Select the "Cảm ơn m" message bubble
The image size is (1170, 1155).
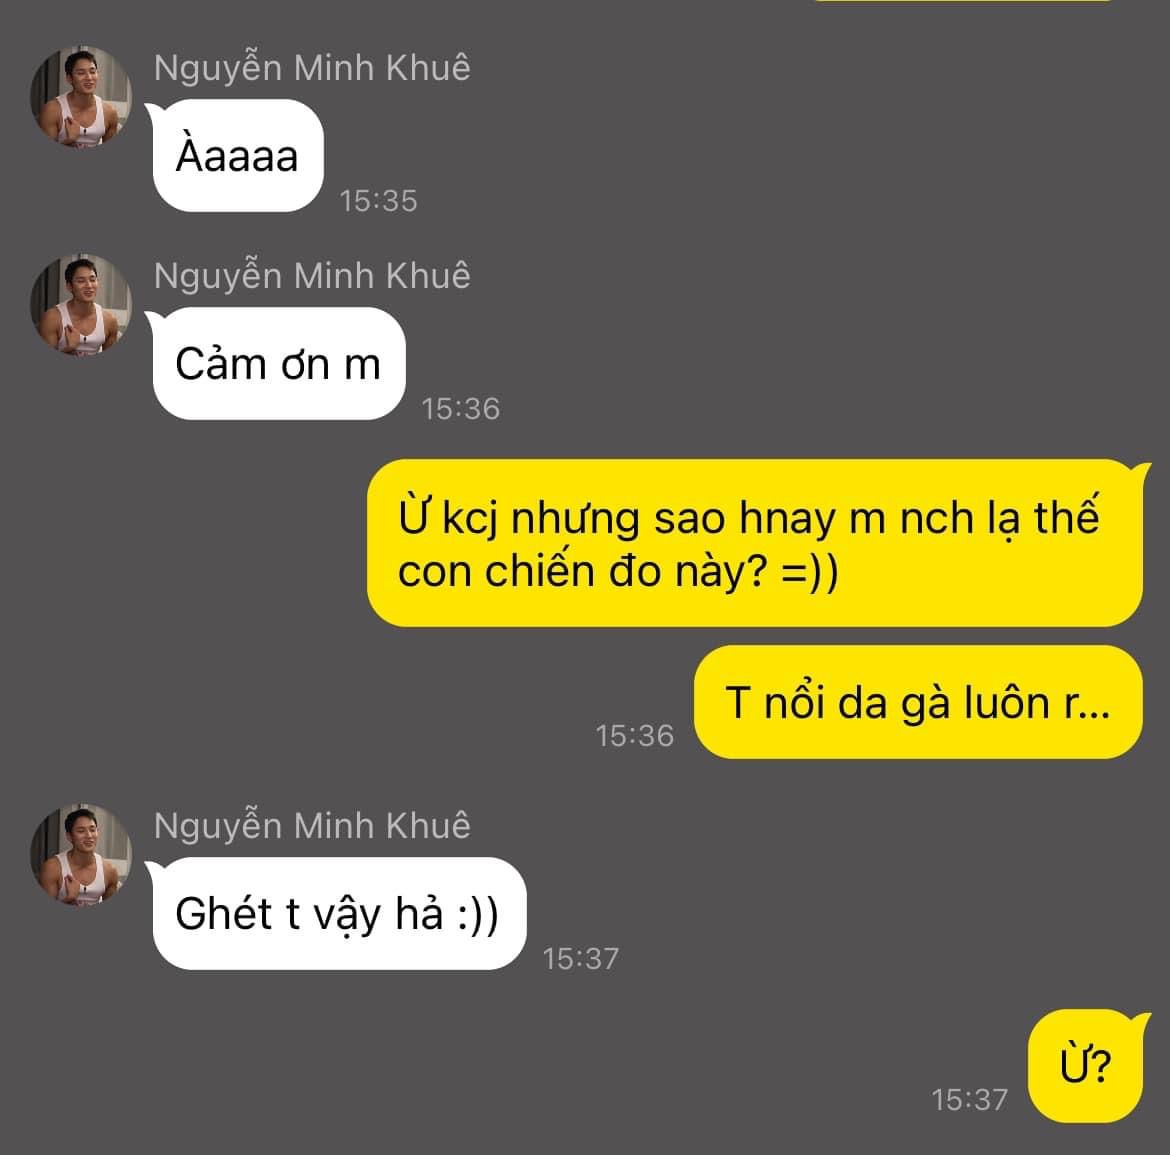click(278, 363)
